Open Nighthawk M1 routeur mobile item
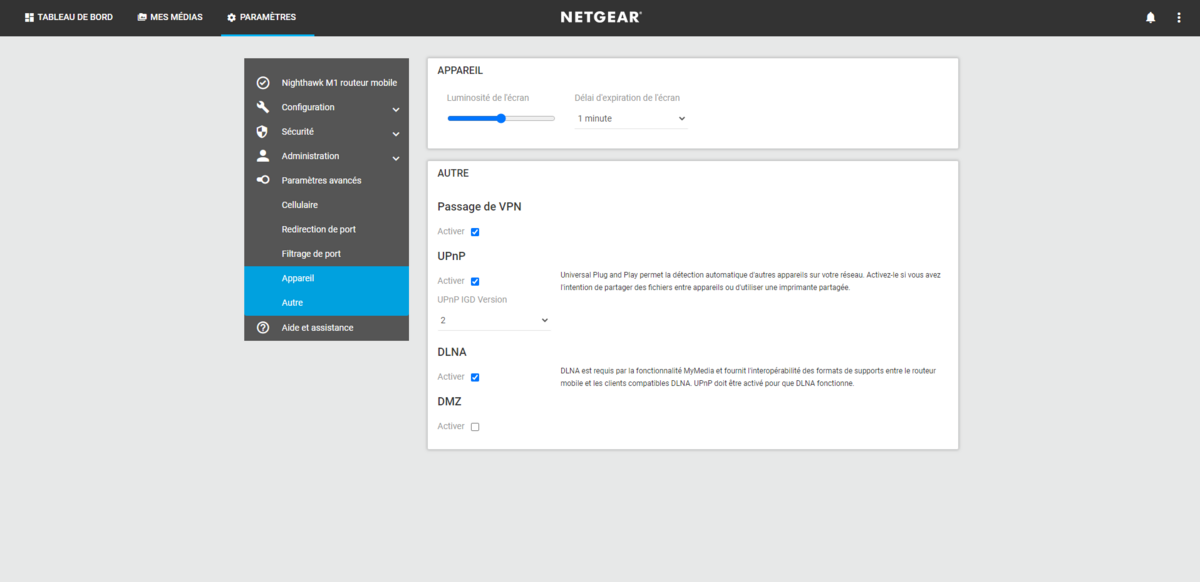1200x582 pixels. [326, 83]
